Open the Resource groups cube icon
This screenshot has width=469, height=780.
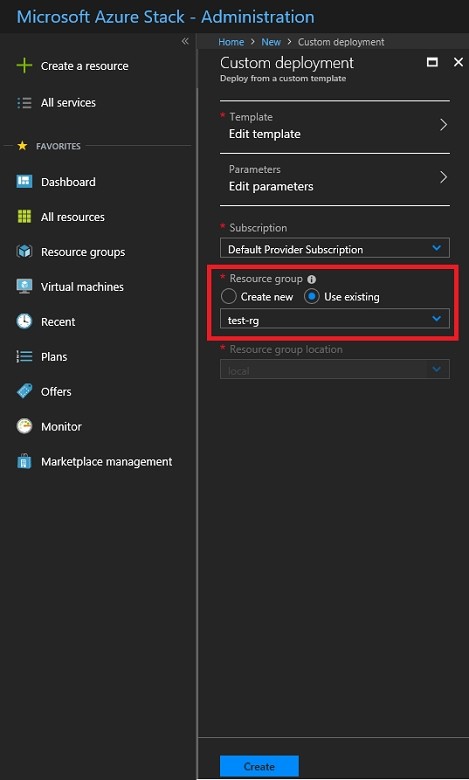[x=24, y=252]
